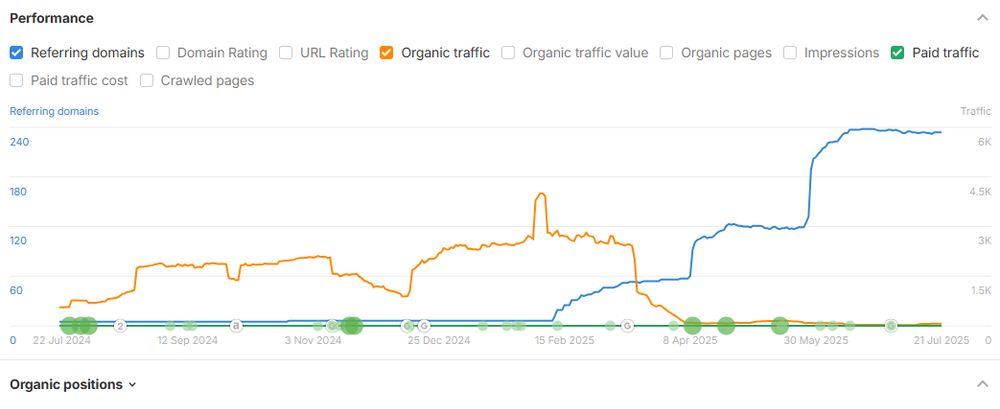Check the URL Rating option
The image size is (1000, 409).
[x=286, y=53]
